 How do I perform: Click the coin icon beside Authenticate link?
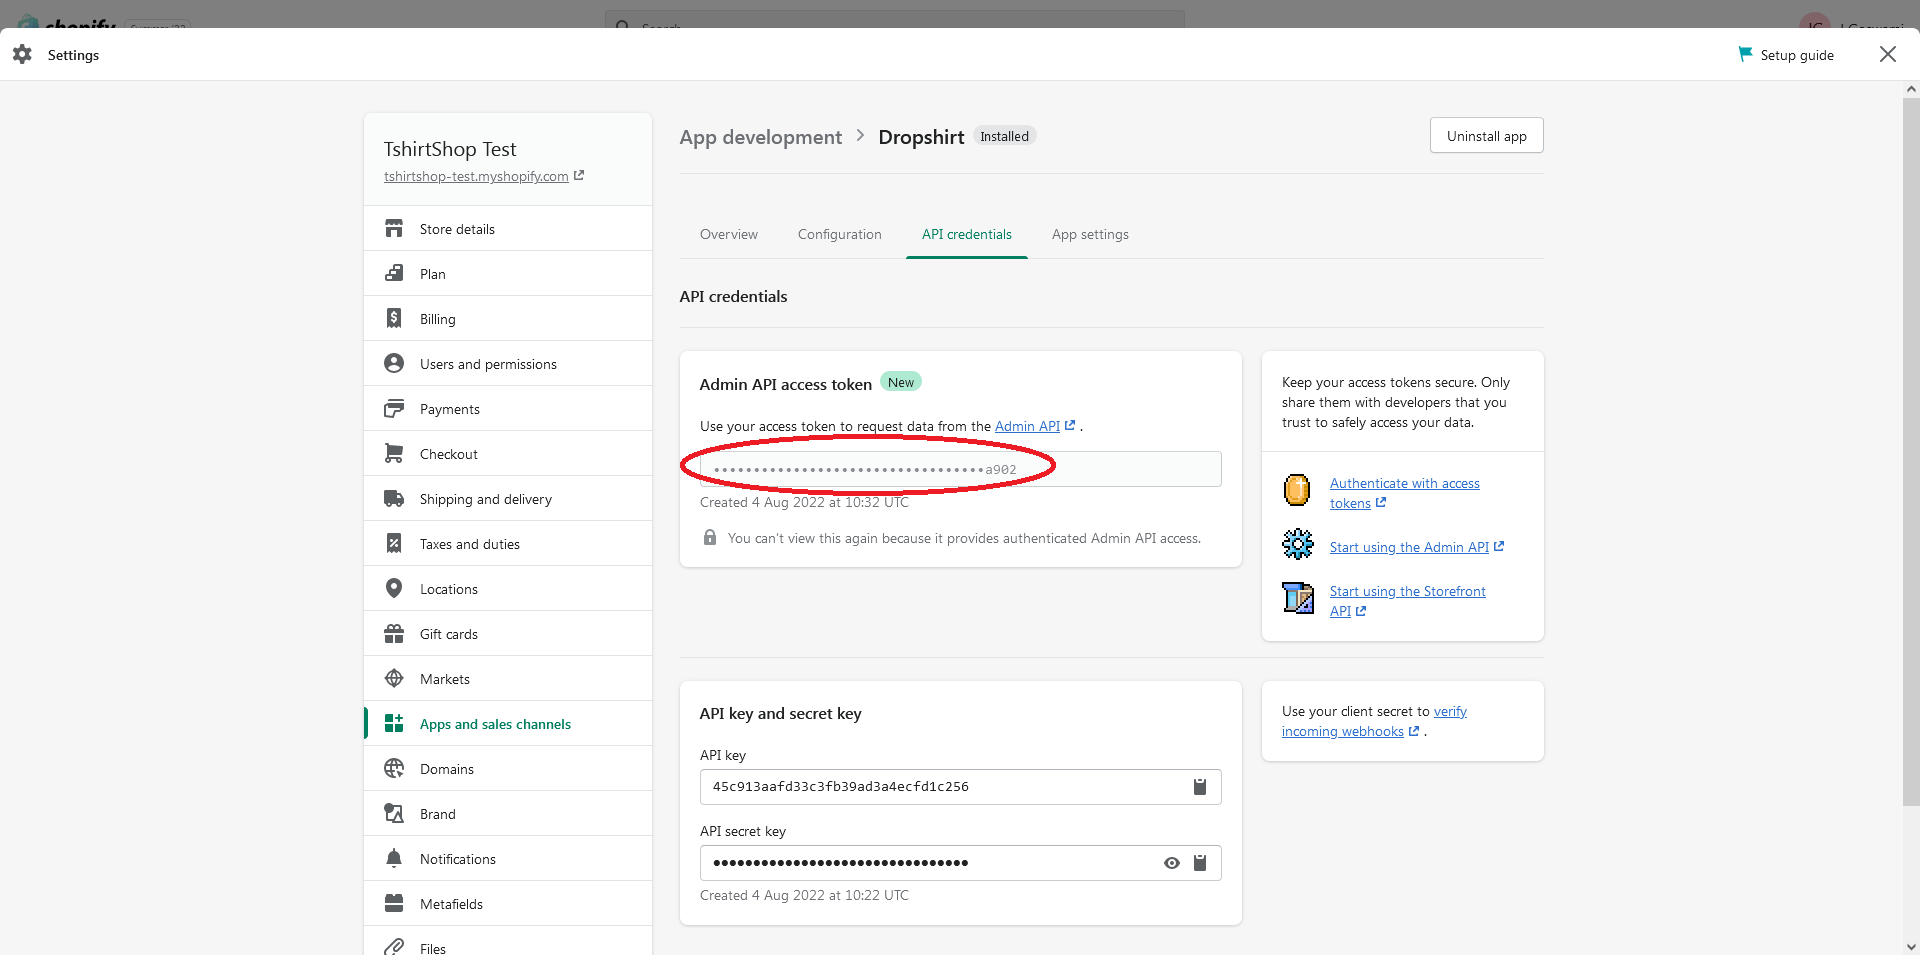[x=1297, y=490]
